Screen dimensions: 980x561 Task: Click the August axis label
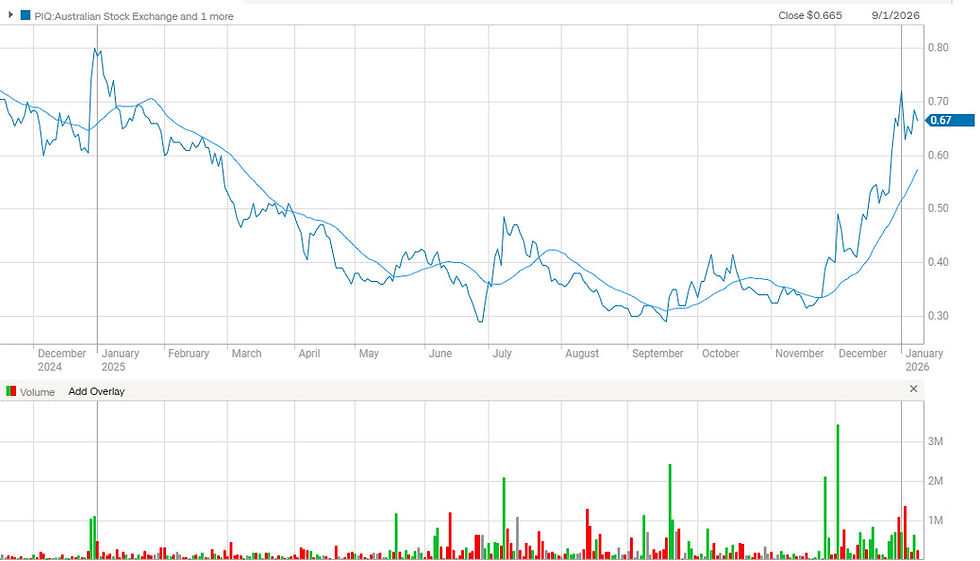(x=582, y=354)
